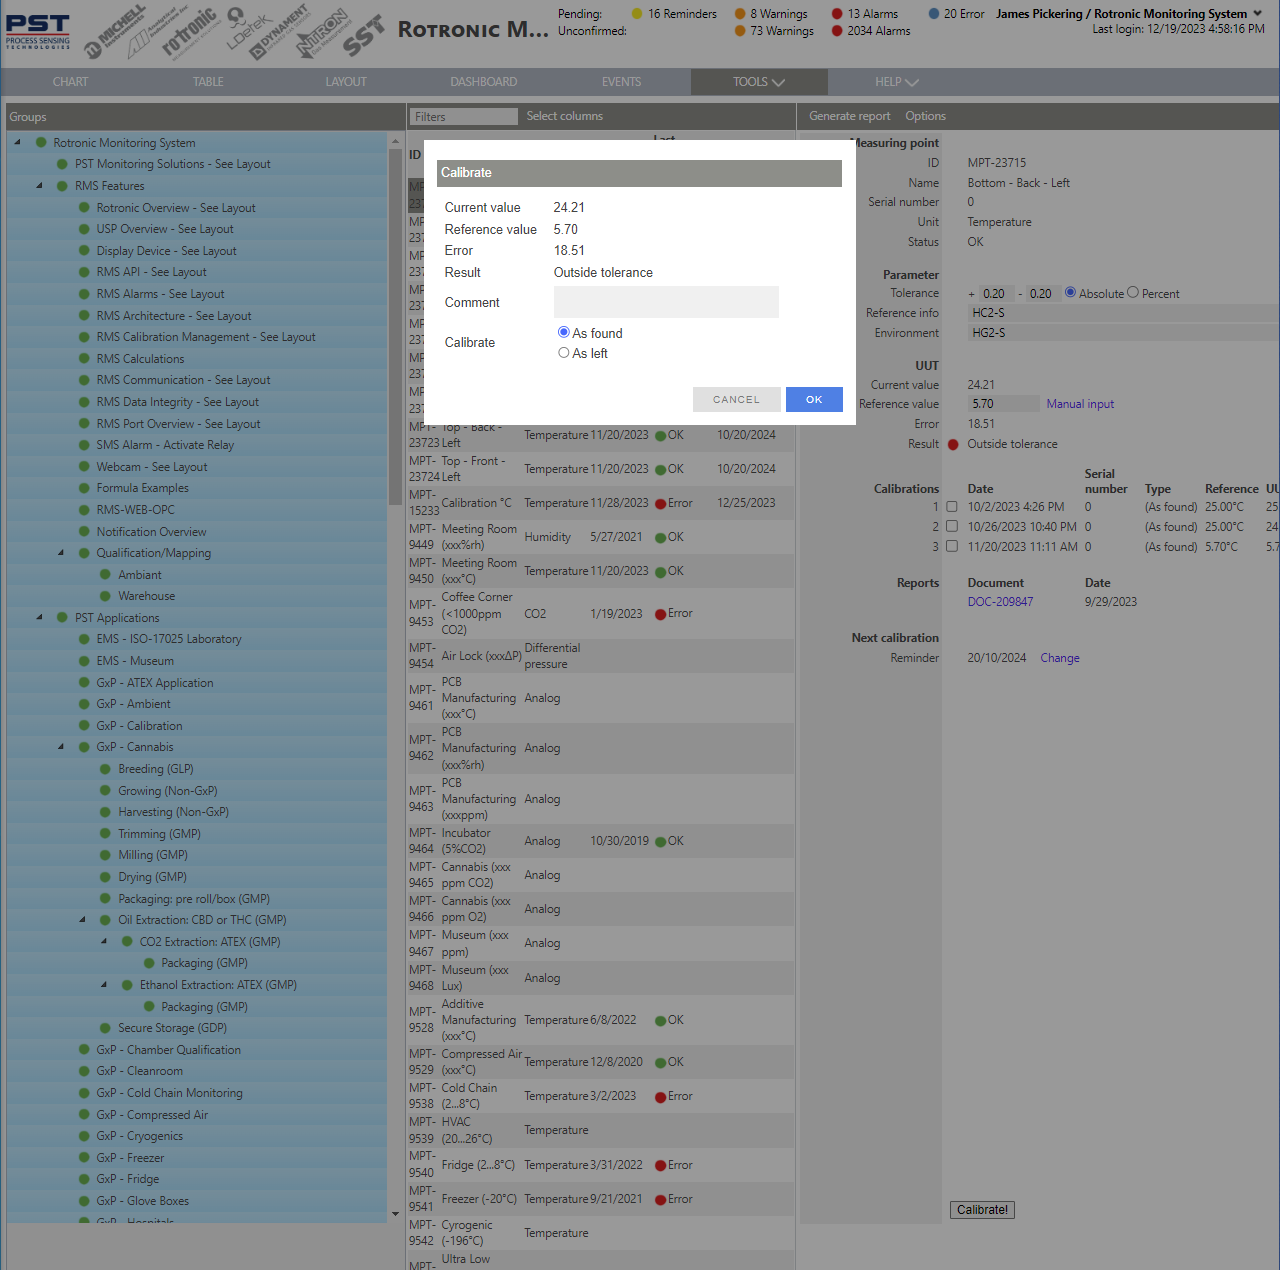Image resolution: width=1280 pixels, height=1270 pixels.
Task: Click the SST brand logo in header
Action: click(x=363, y=37)
